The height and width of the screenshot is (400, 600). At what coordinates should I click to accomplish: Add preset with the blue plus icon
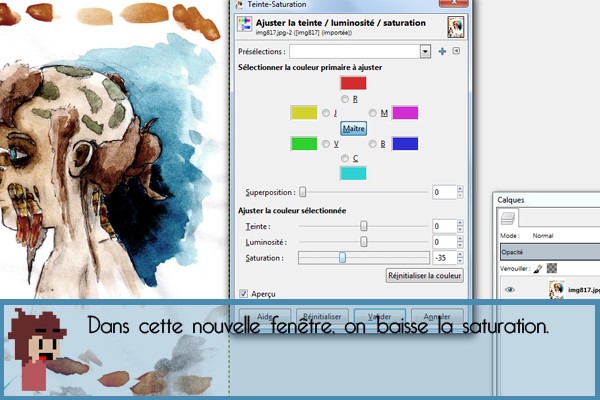pos(442,51)
